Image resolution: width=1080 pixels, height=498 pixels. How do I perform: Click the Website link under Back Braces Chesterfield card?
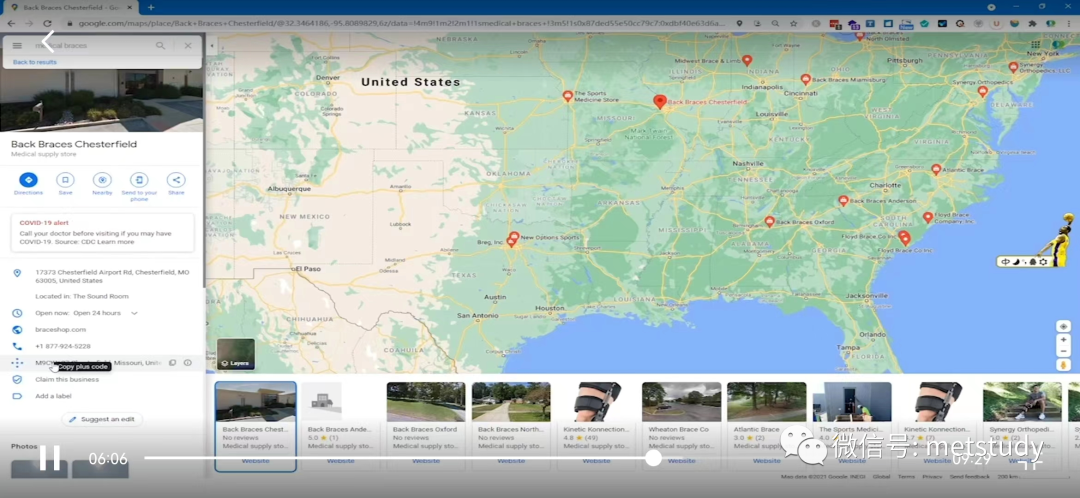coord(256,461)
